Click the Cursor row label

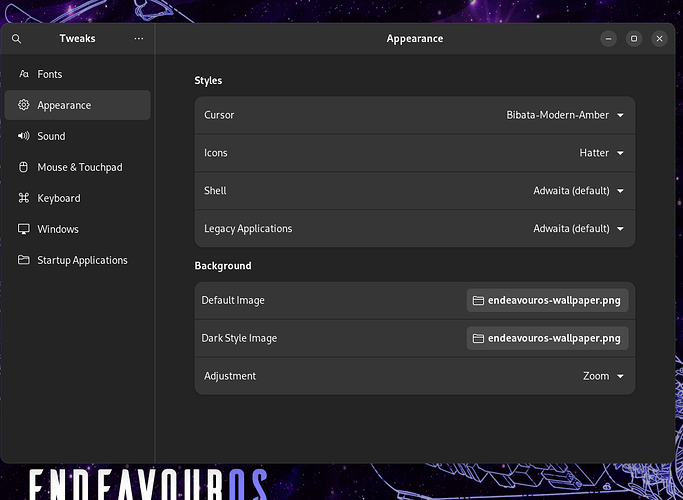tap(219, 115)
